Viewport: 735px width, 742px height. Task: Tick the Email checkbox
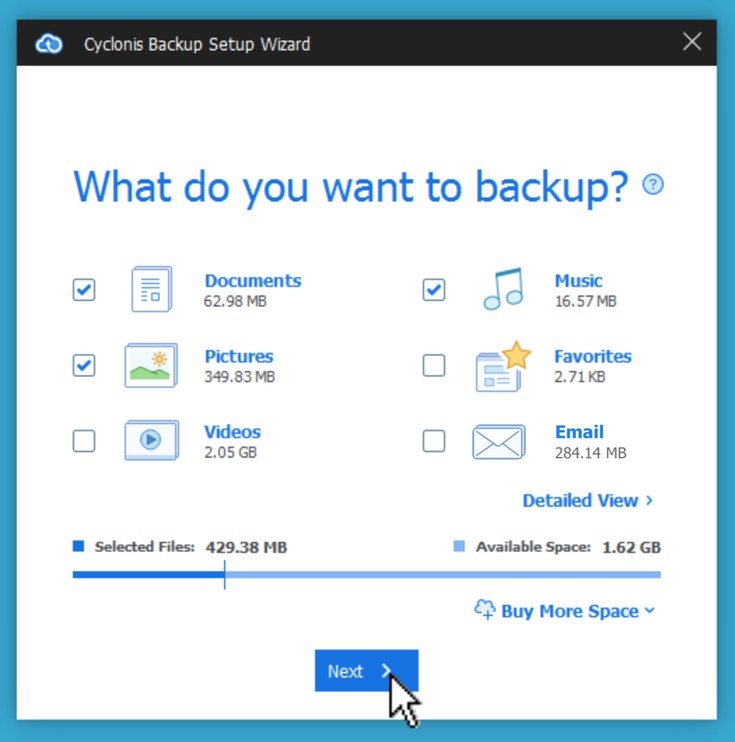(433, 440)
